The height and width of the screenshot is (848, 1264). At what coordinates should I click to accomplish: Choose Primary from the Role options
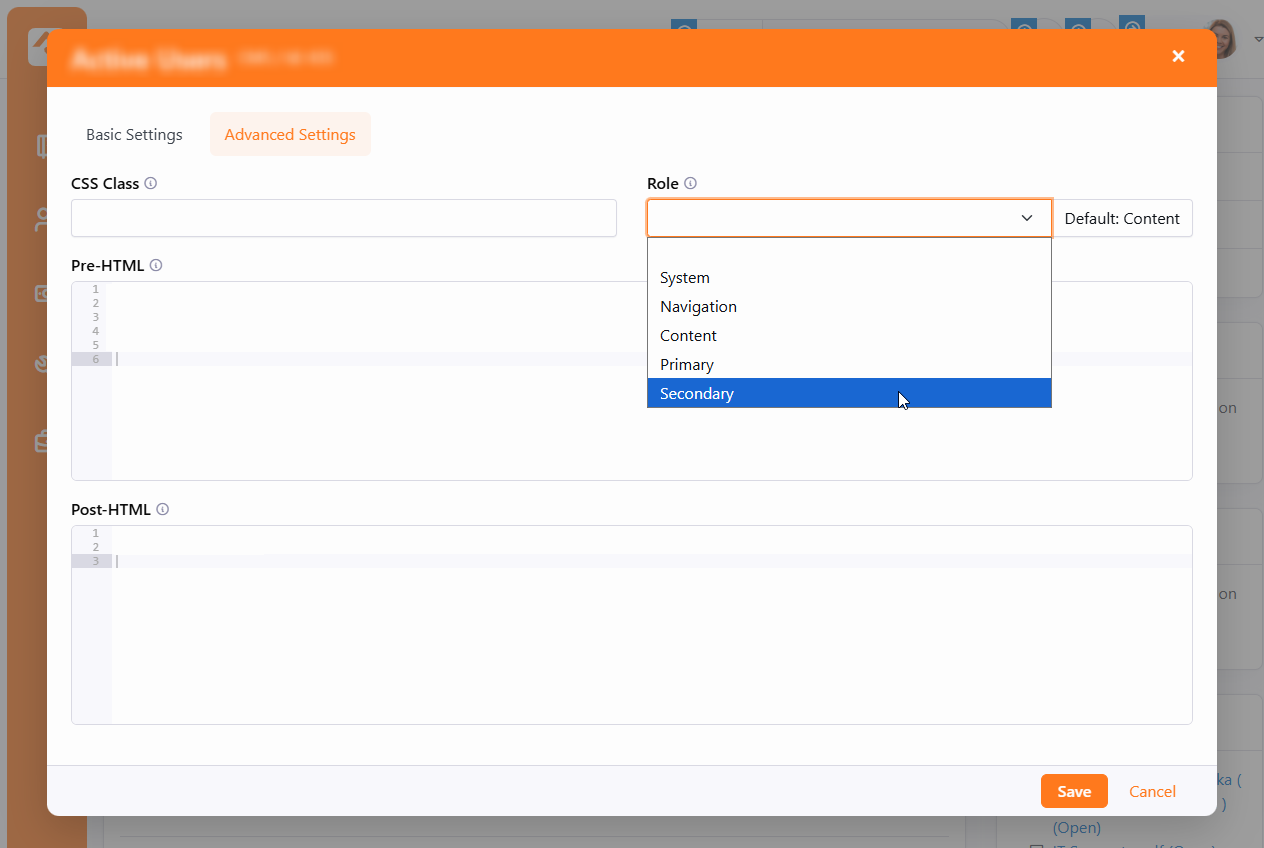[x=686, y=365]
